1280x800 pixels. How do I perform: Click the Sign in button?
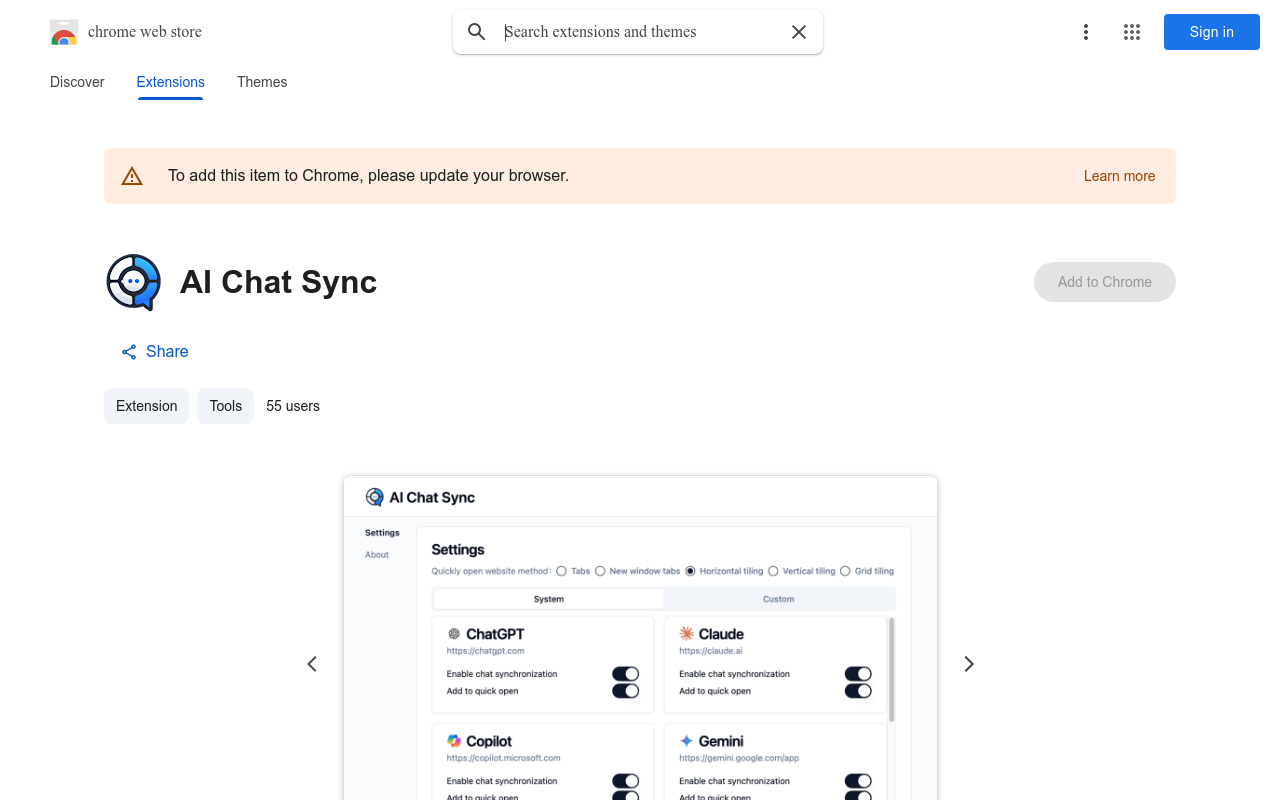click(1212, 32)
